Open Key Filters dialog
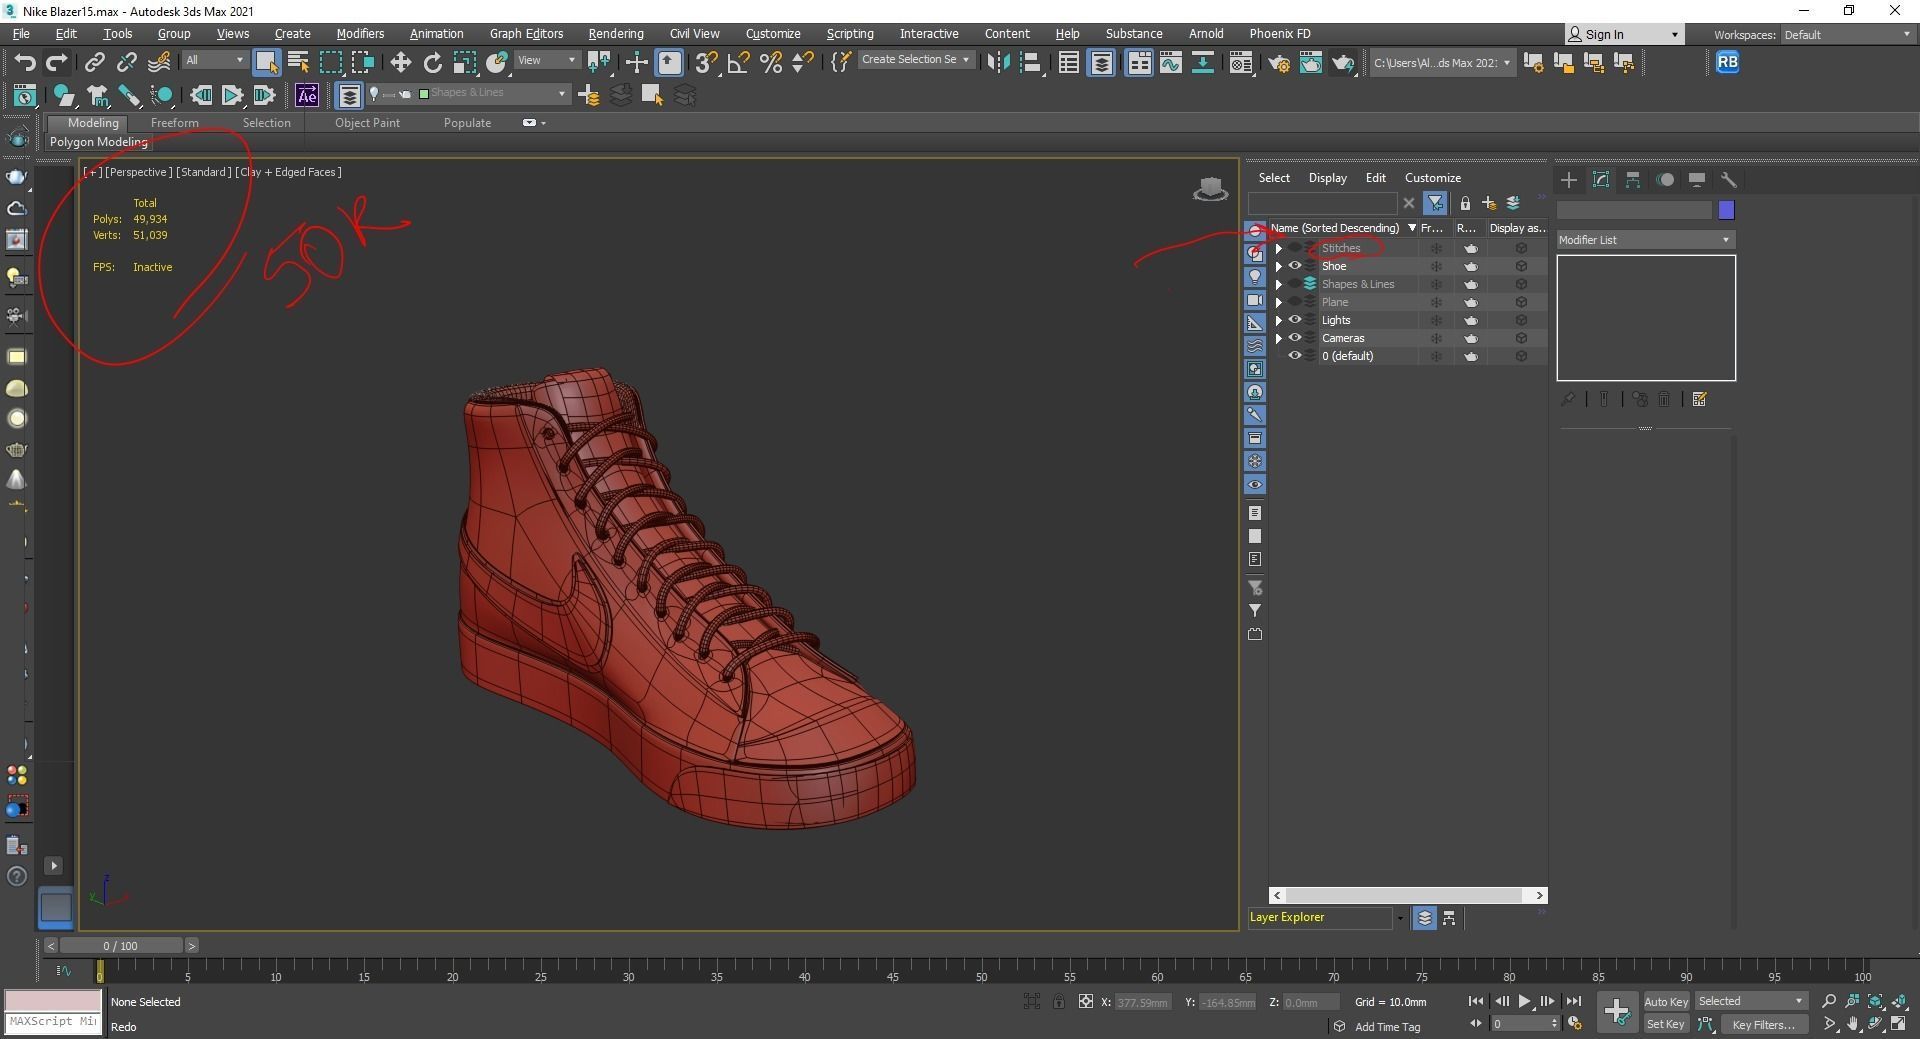Image resolution: width=1920 pixels, height=1039 pixels. coord(1763,1024)
